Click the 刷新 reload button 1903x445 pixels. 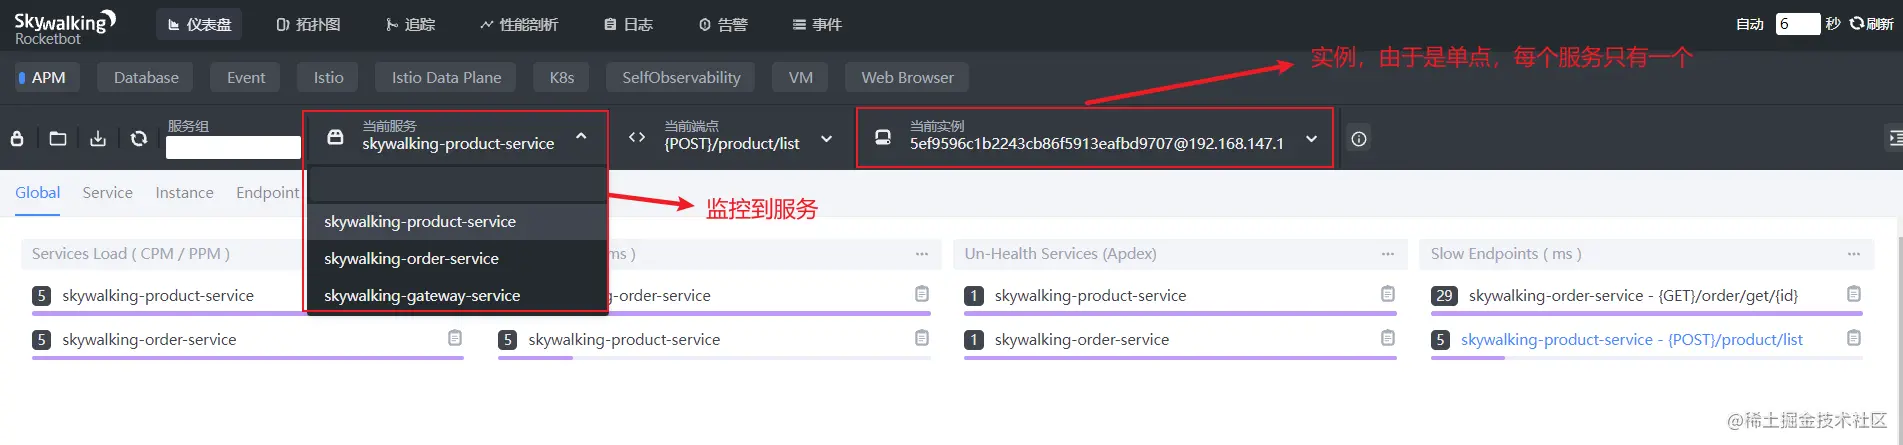pyautogui.click(x=1871, y=24)
